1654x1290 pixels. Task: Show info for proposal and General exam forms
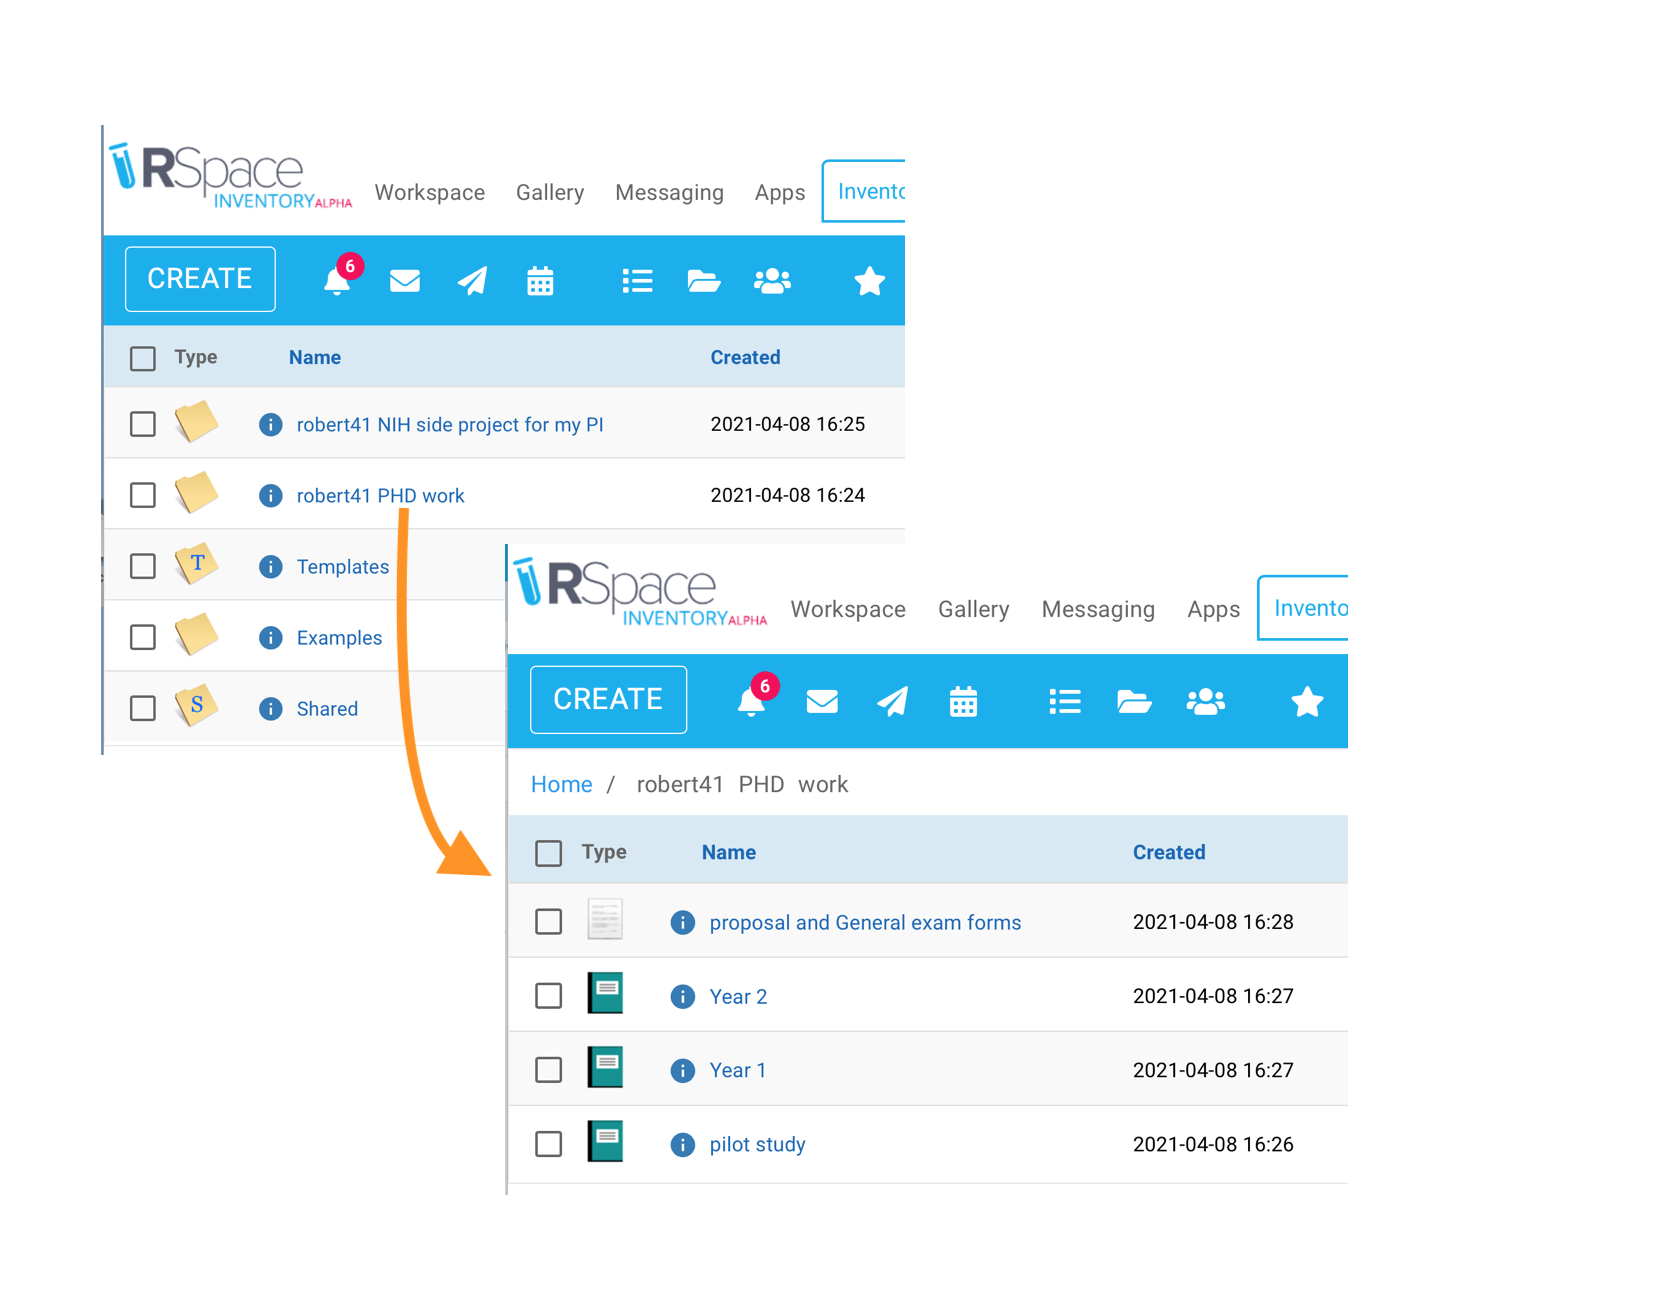point(682,922)
